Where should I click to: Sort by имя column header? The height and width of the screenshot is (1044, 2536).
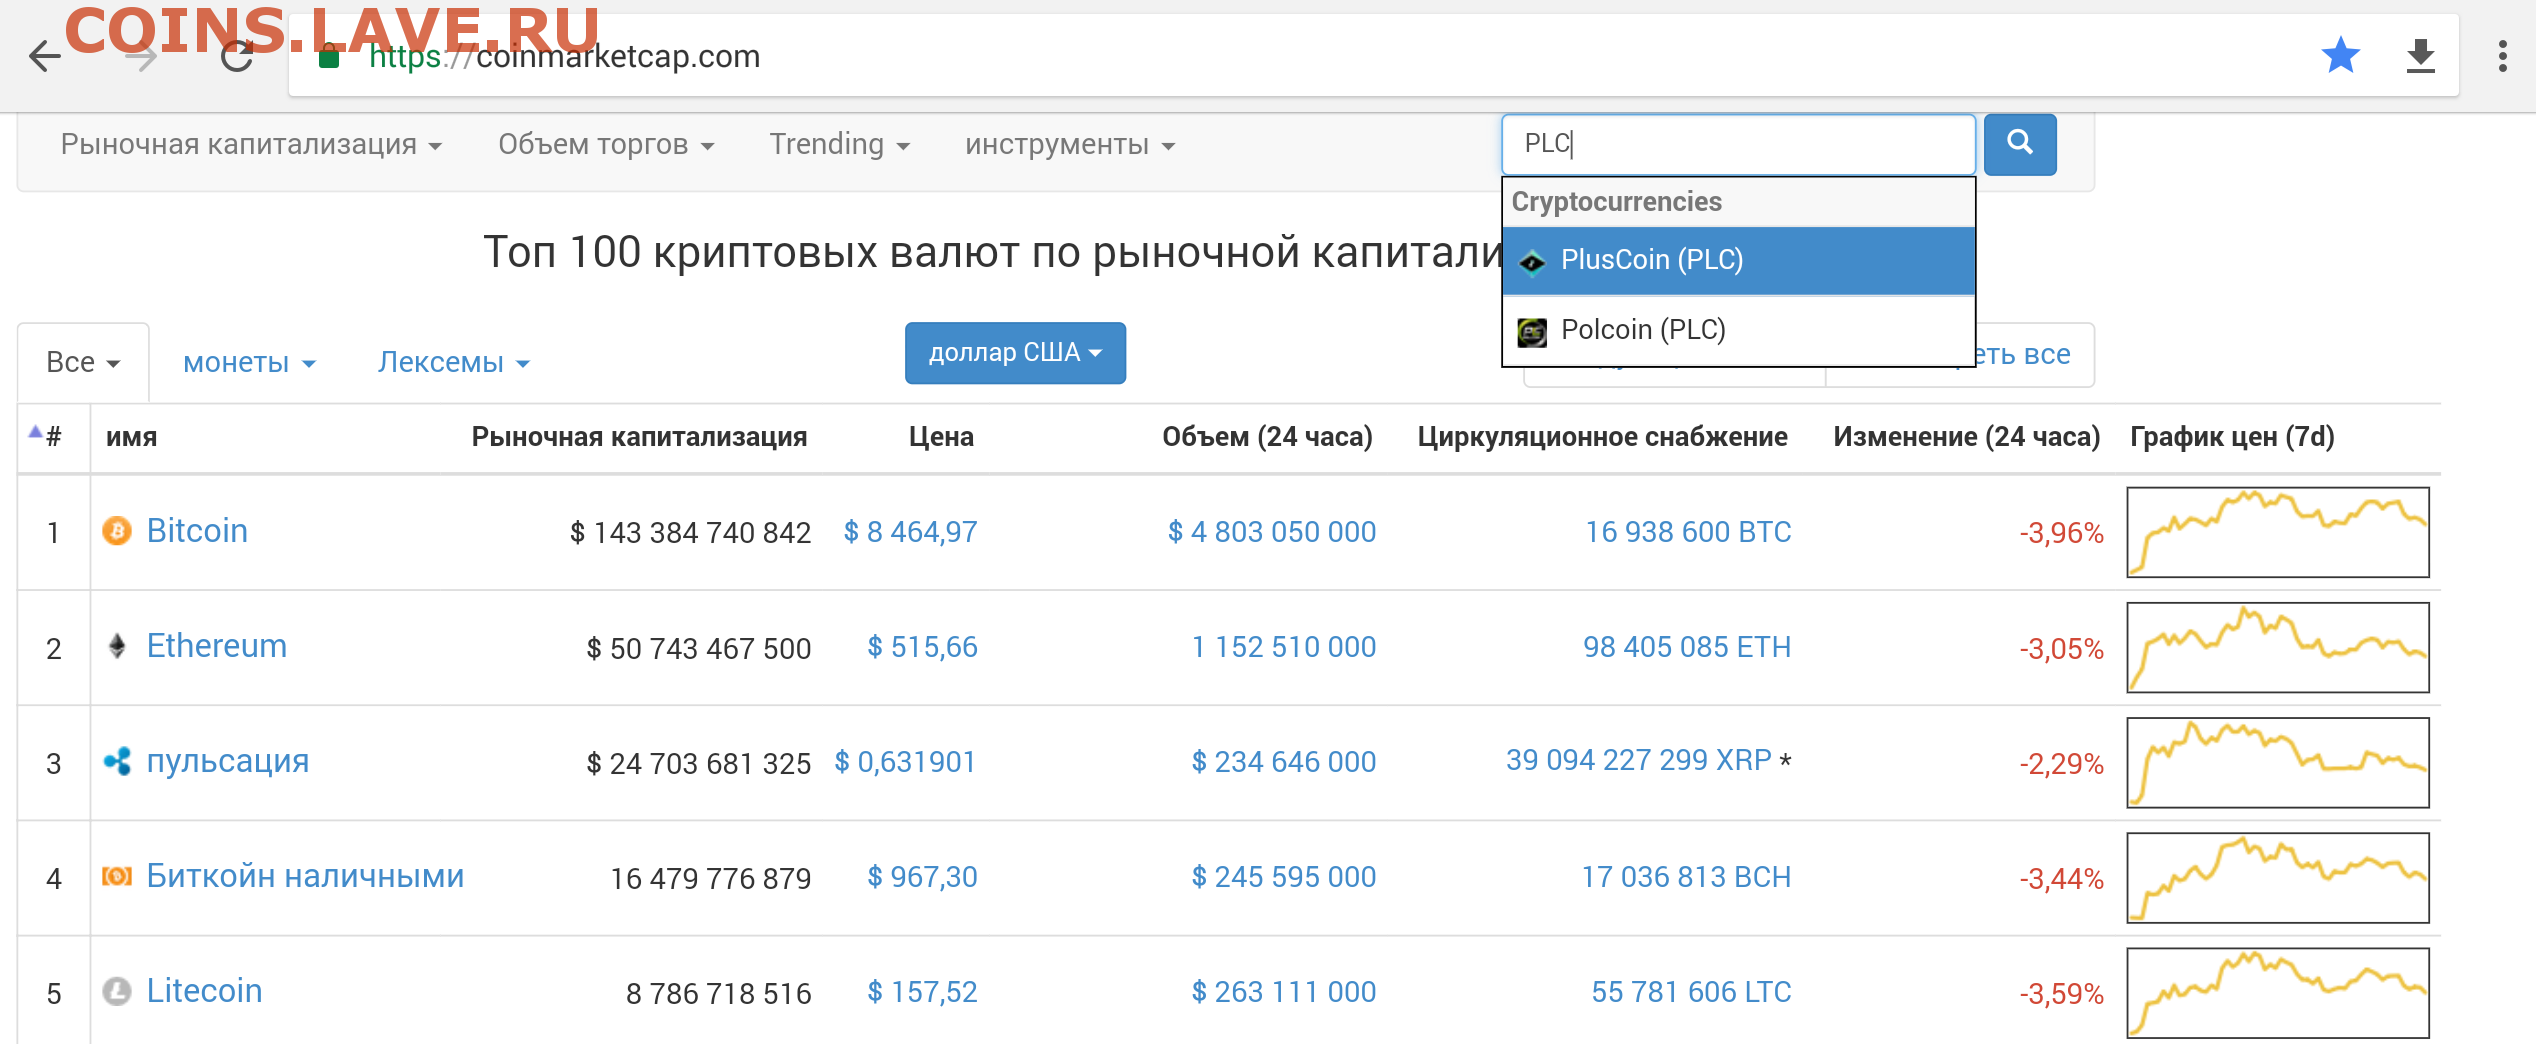point(131,437)
